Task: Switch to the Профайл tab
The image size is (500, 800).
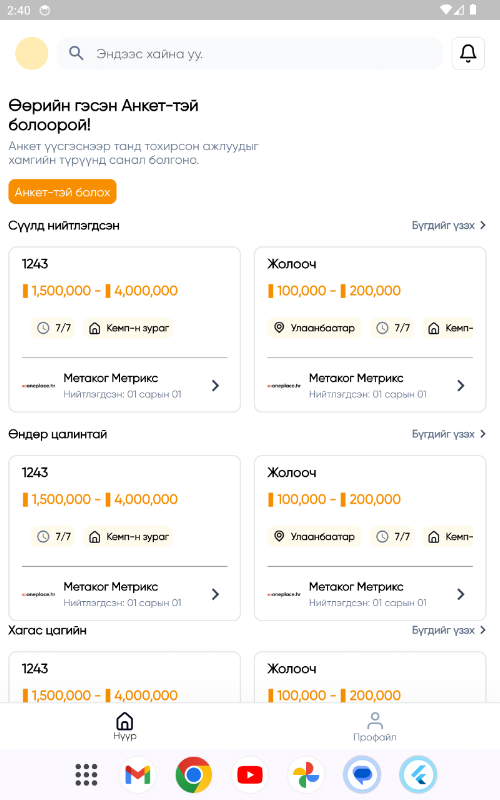Action: pyautogui.click(x=374, y=727)
